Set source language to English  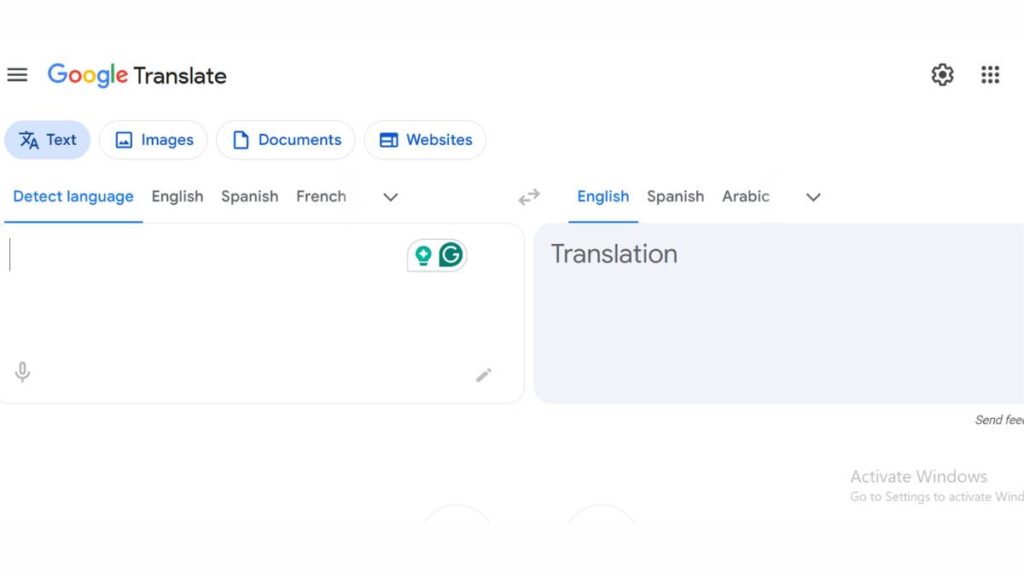pyautogui.click(x=178, y=197)
